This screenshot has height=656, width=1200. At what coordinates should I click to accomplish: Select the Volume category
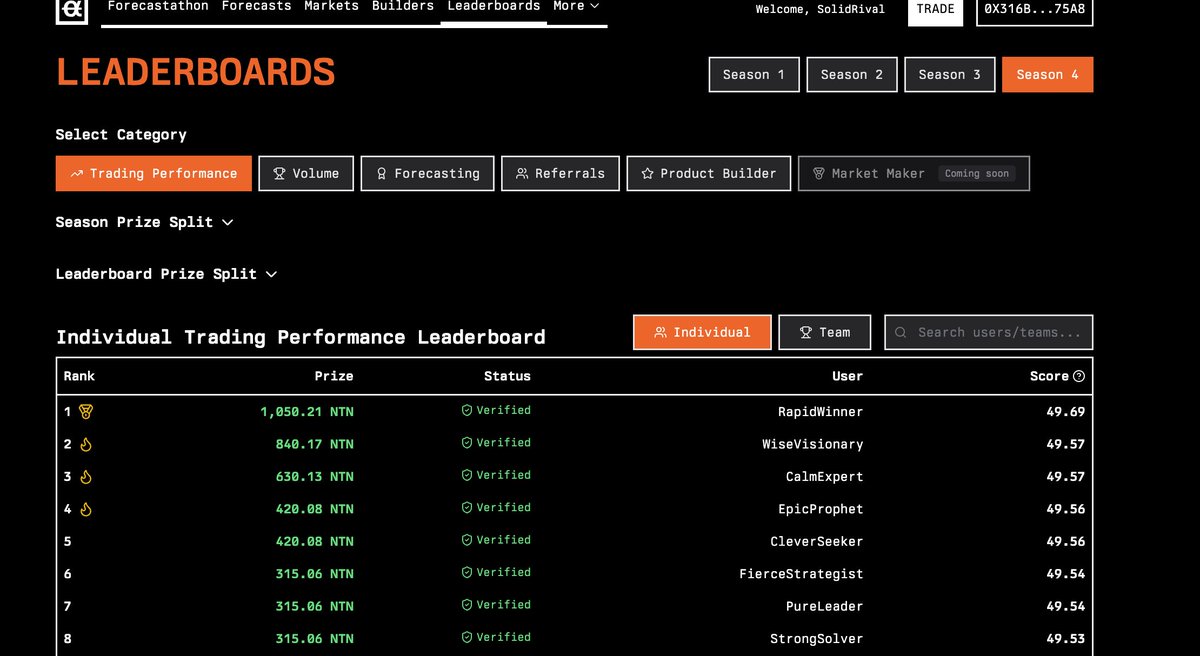[306, 173]
